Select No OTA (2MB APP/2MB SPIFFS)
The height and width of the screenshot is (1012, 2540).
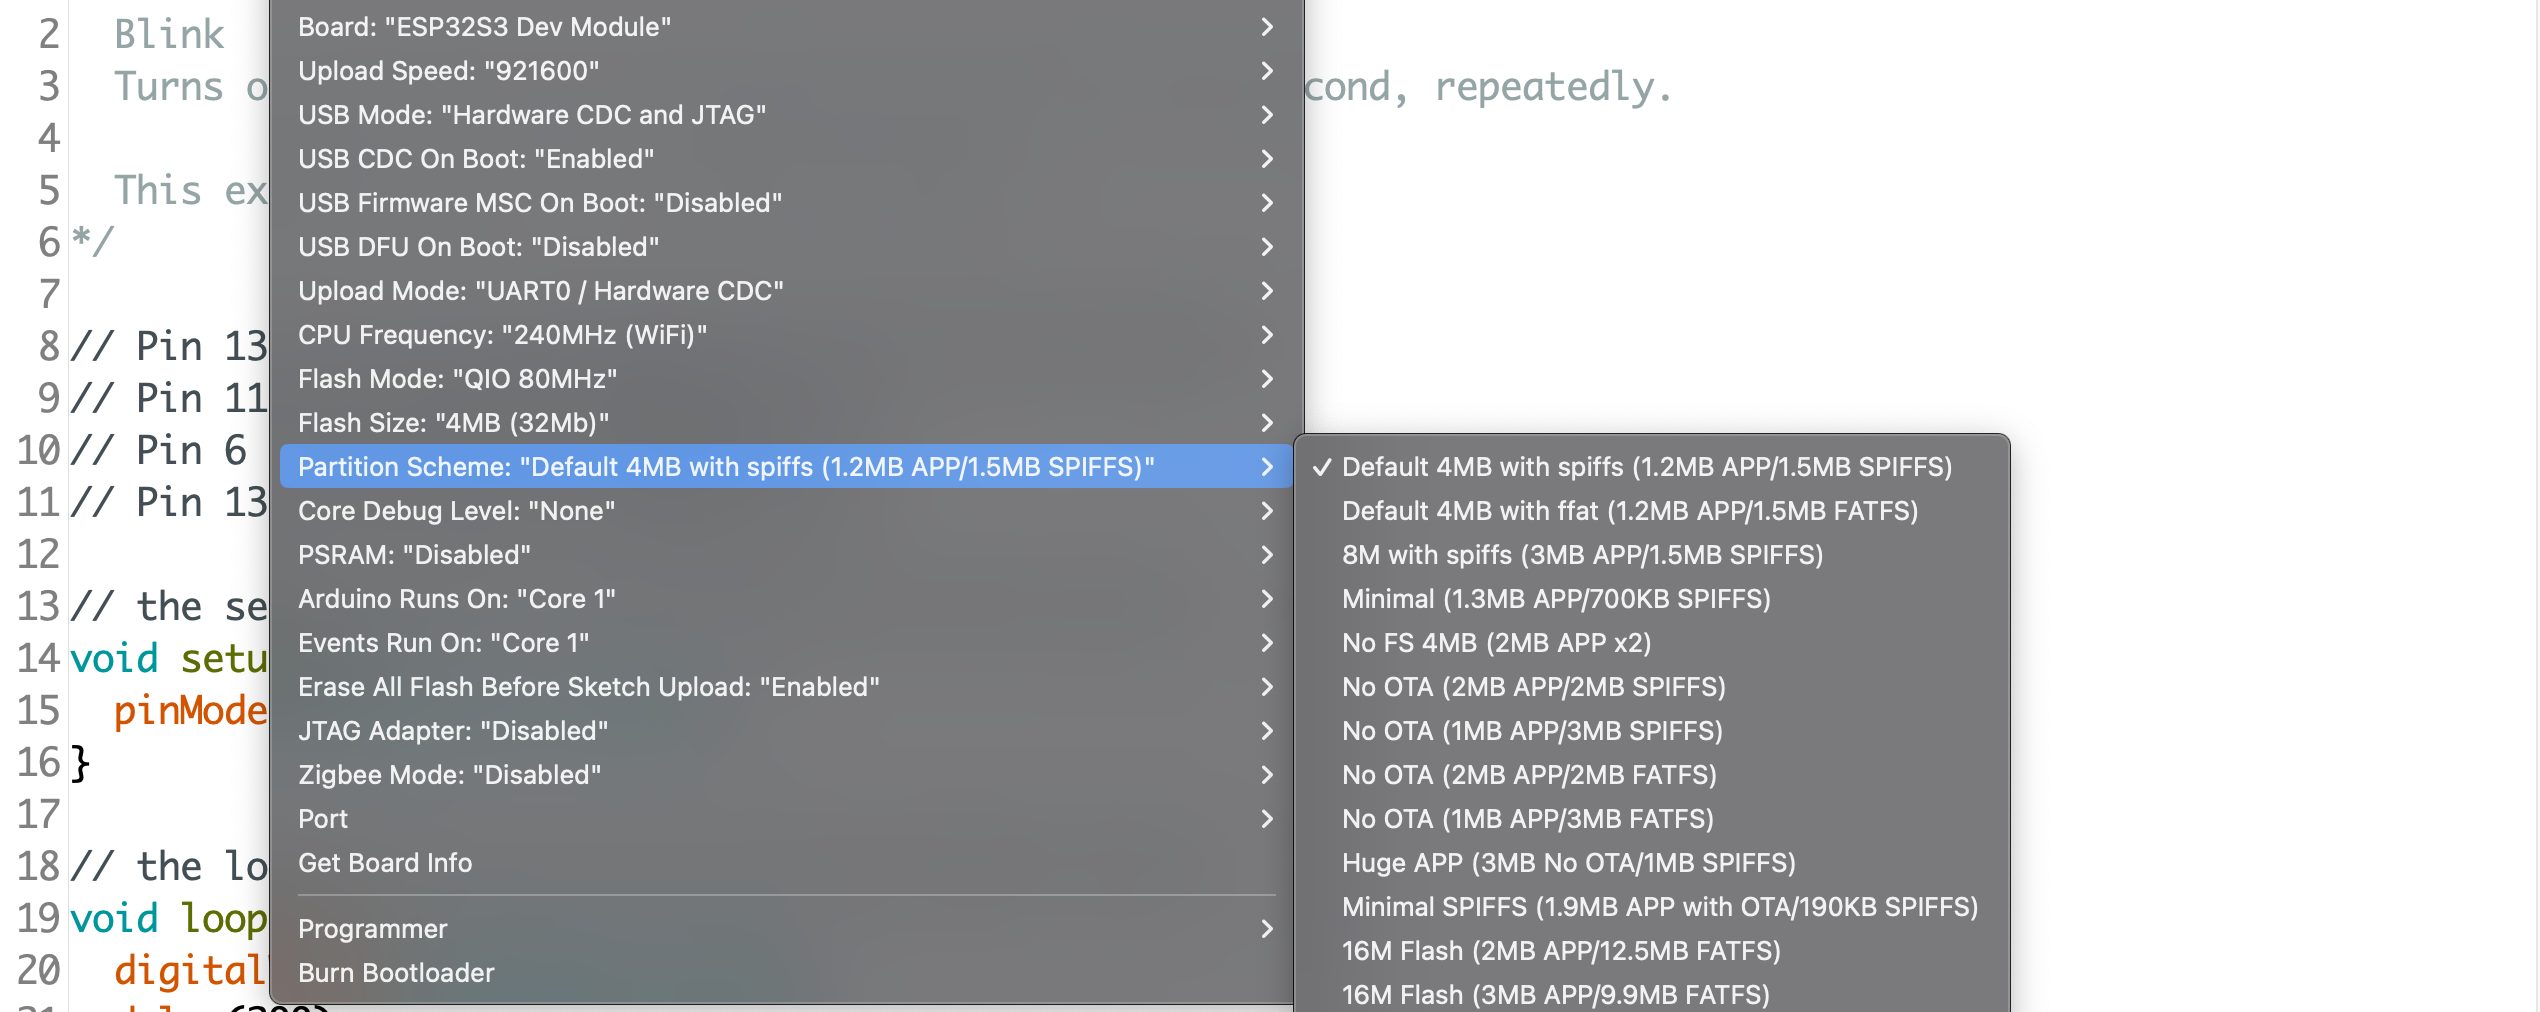(x=1533, y=687)
